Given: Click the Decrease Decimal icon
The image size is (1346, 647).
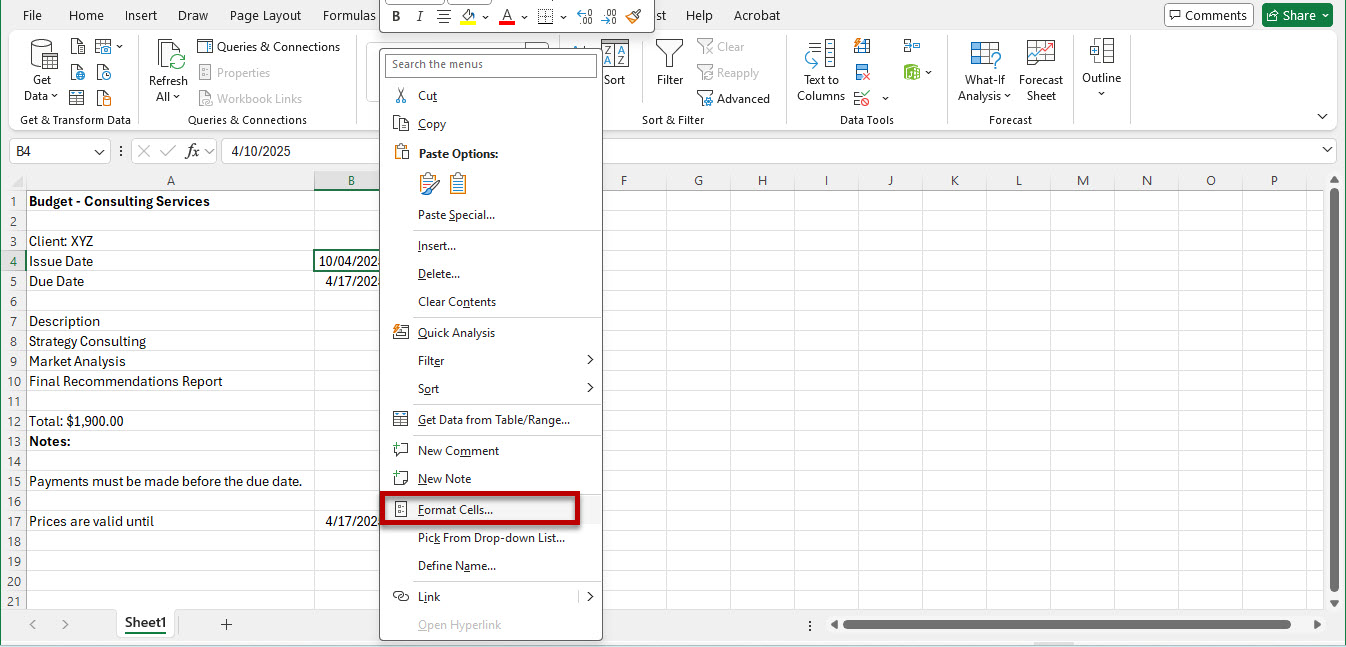Looking at the screenshot, I should pos(609,16).
